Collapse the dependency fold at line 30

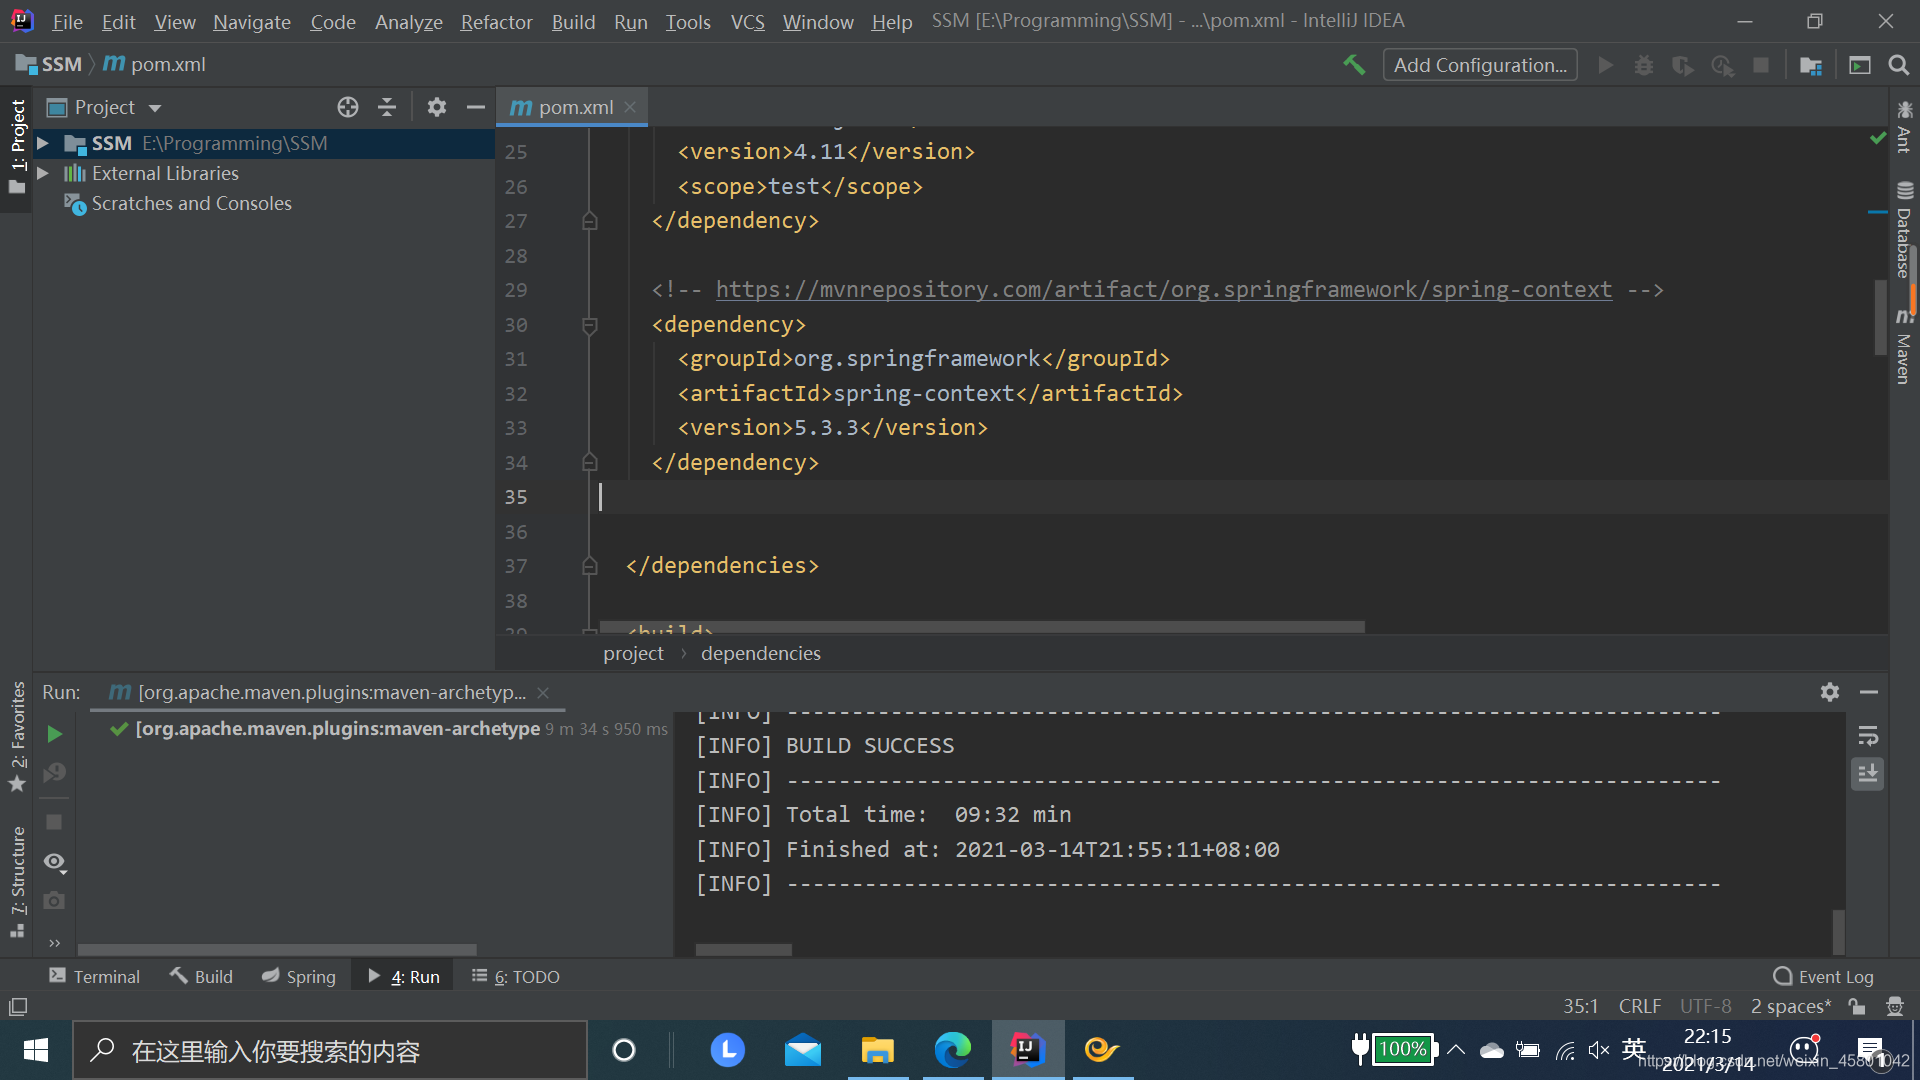tap(590, 325)
